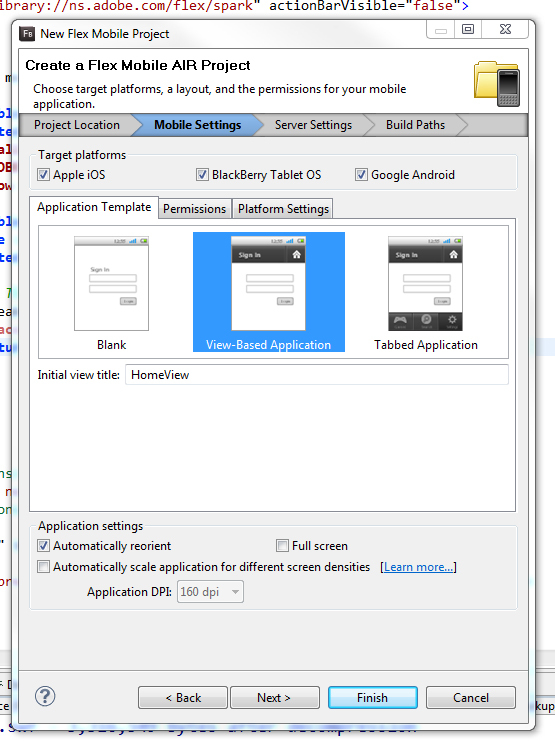The width and height of the screenshot is (555, 742).
Task: Maximize the New Flex Mobile Project dialog
Action: pyautogui.click(x=468, y=29)
